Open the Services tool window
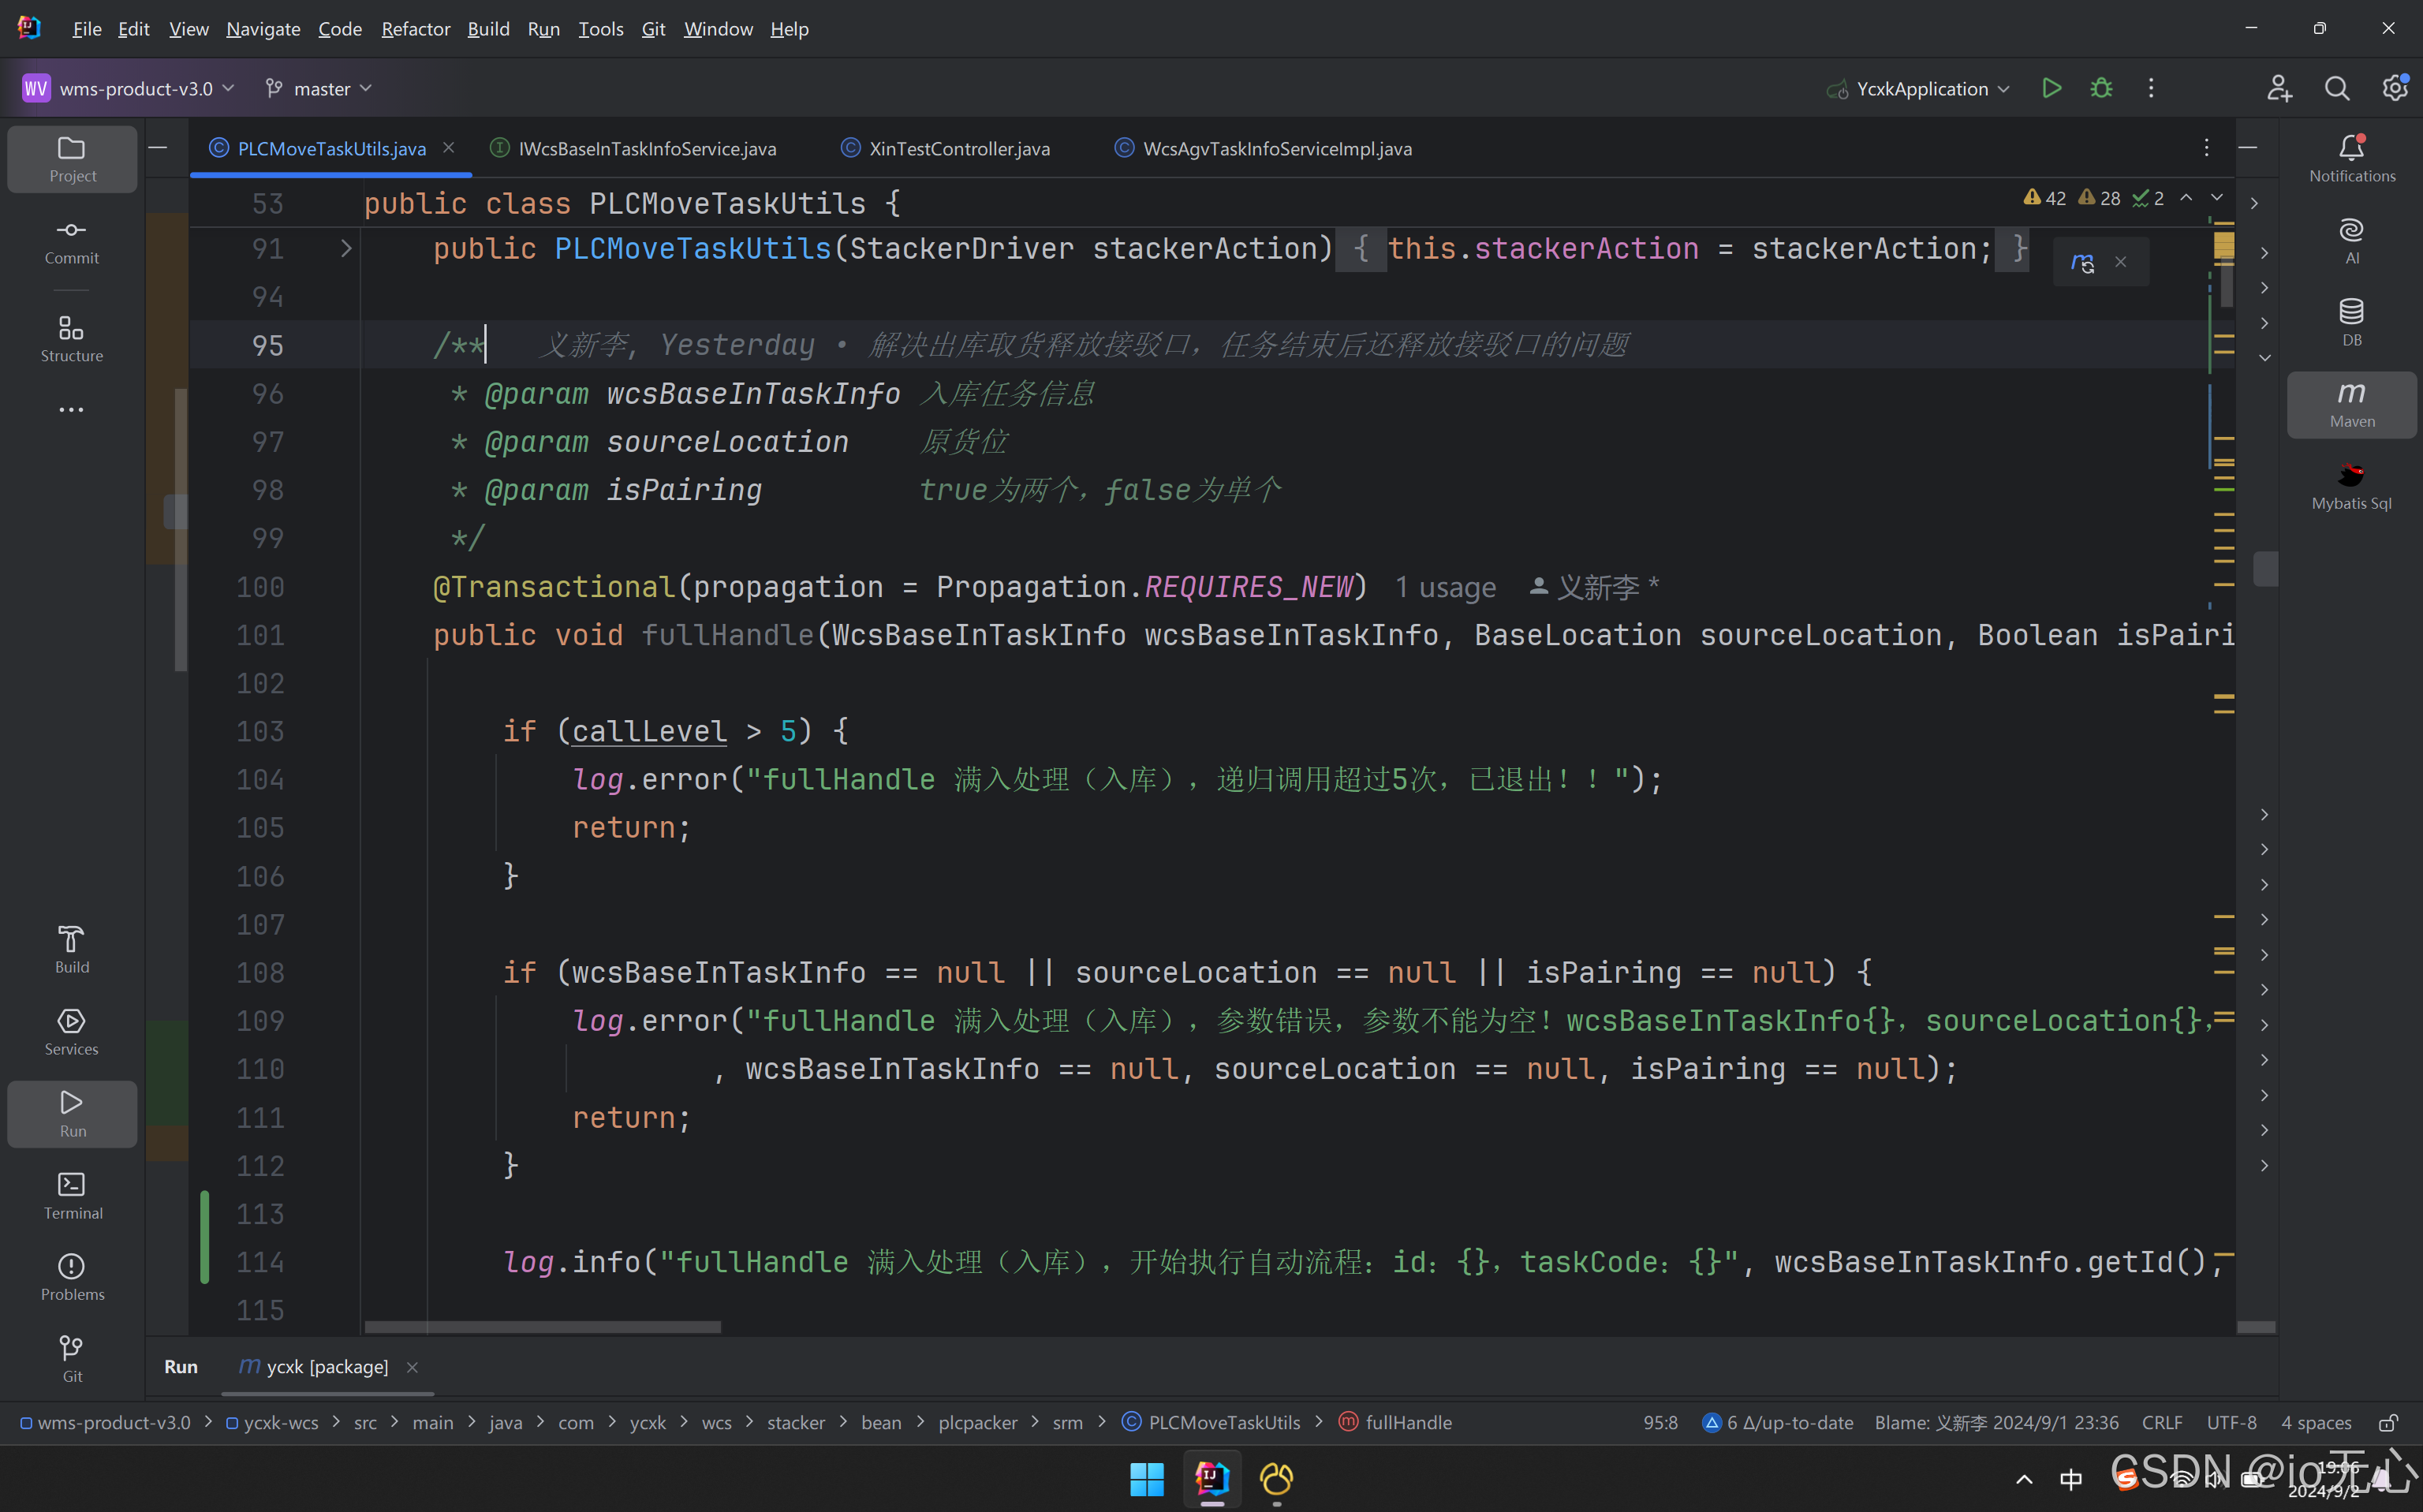Image resolution: width=2423 pixels, height=1512 pixels. [72, 1032]
